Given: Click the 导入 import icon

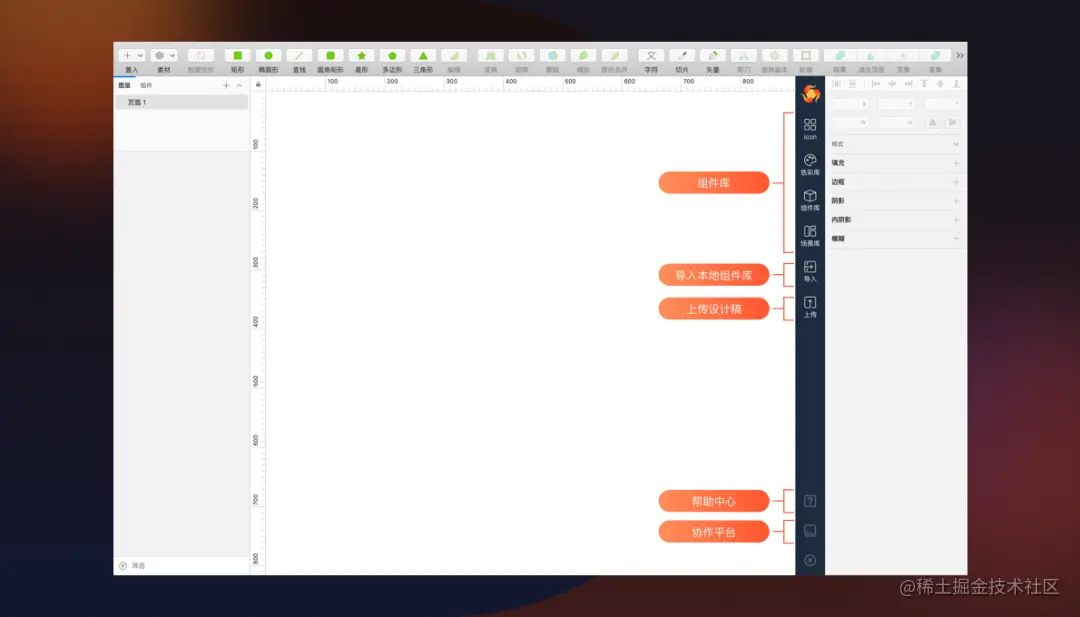Looking at the screenshot, I should point(810,271).
